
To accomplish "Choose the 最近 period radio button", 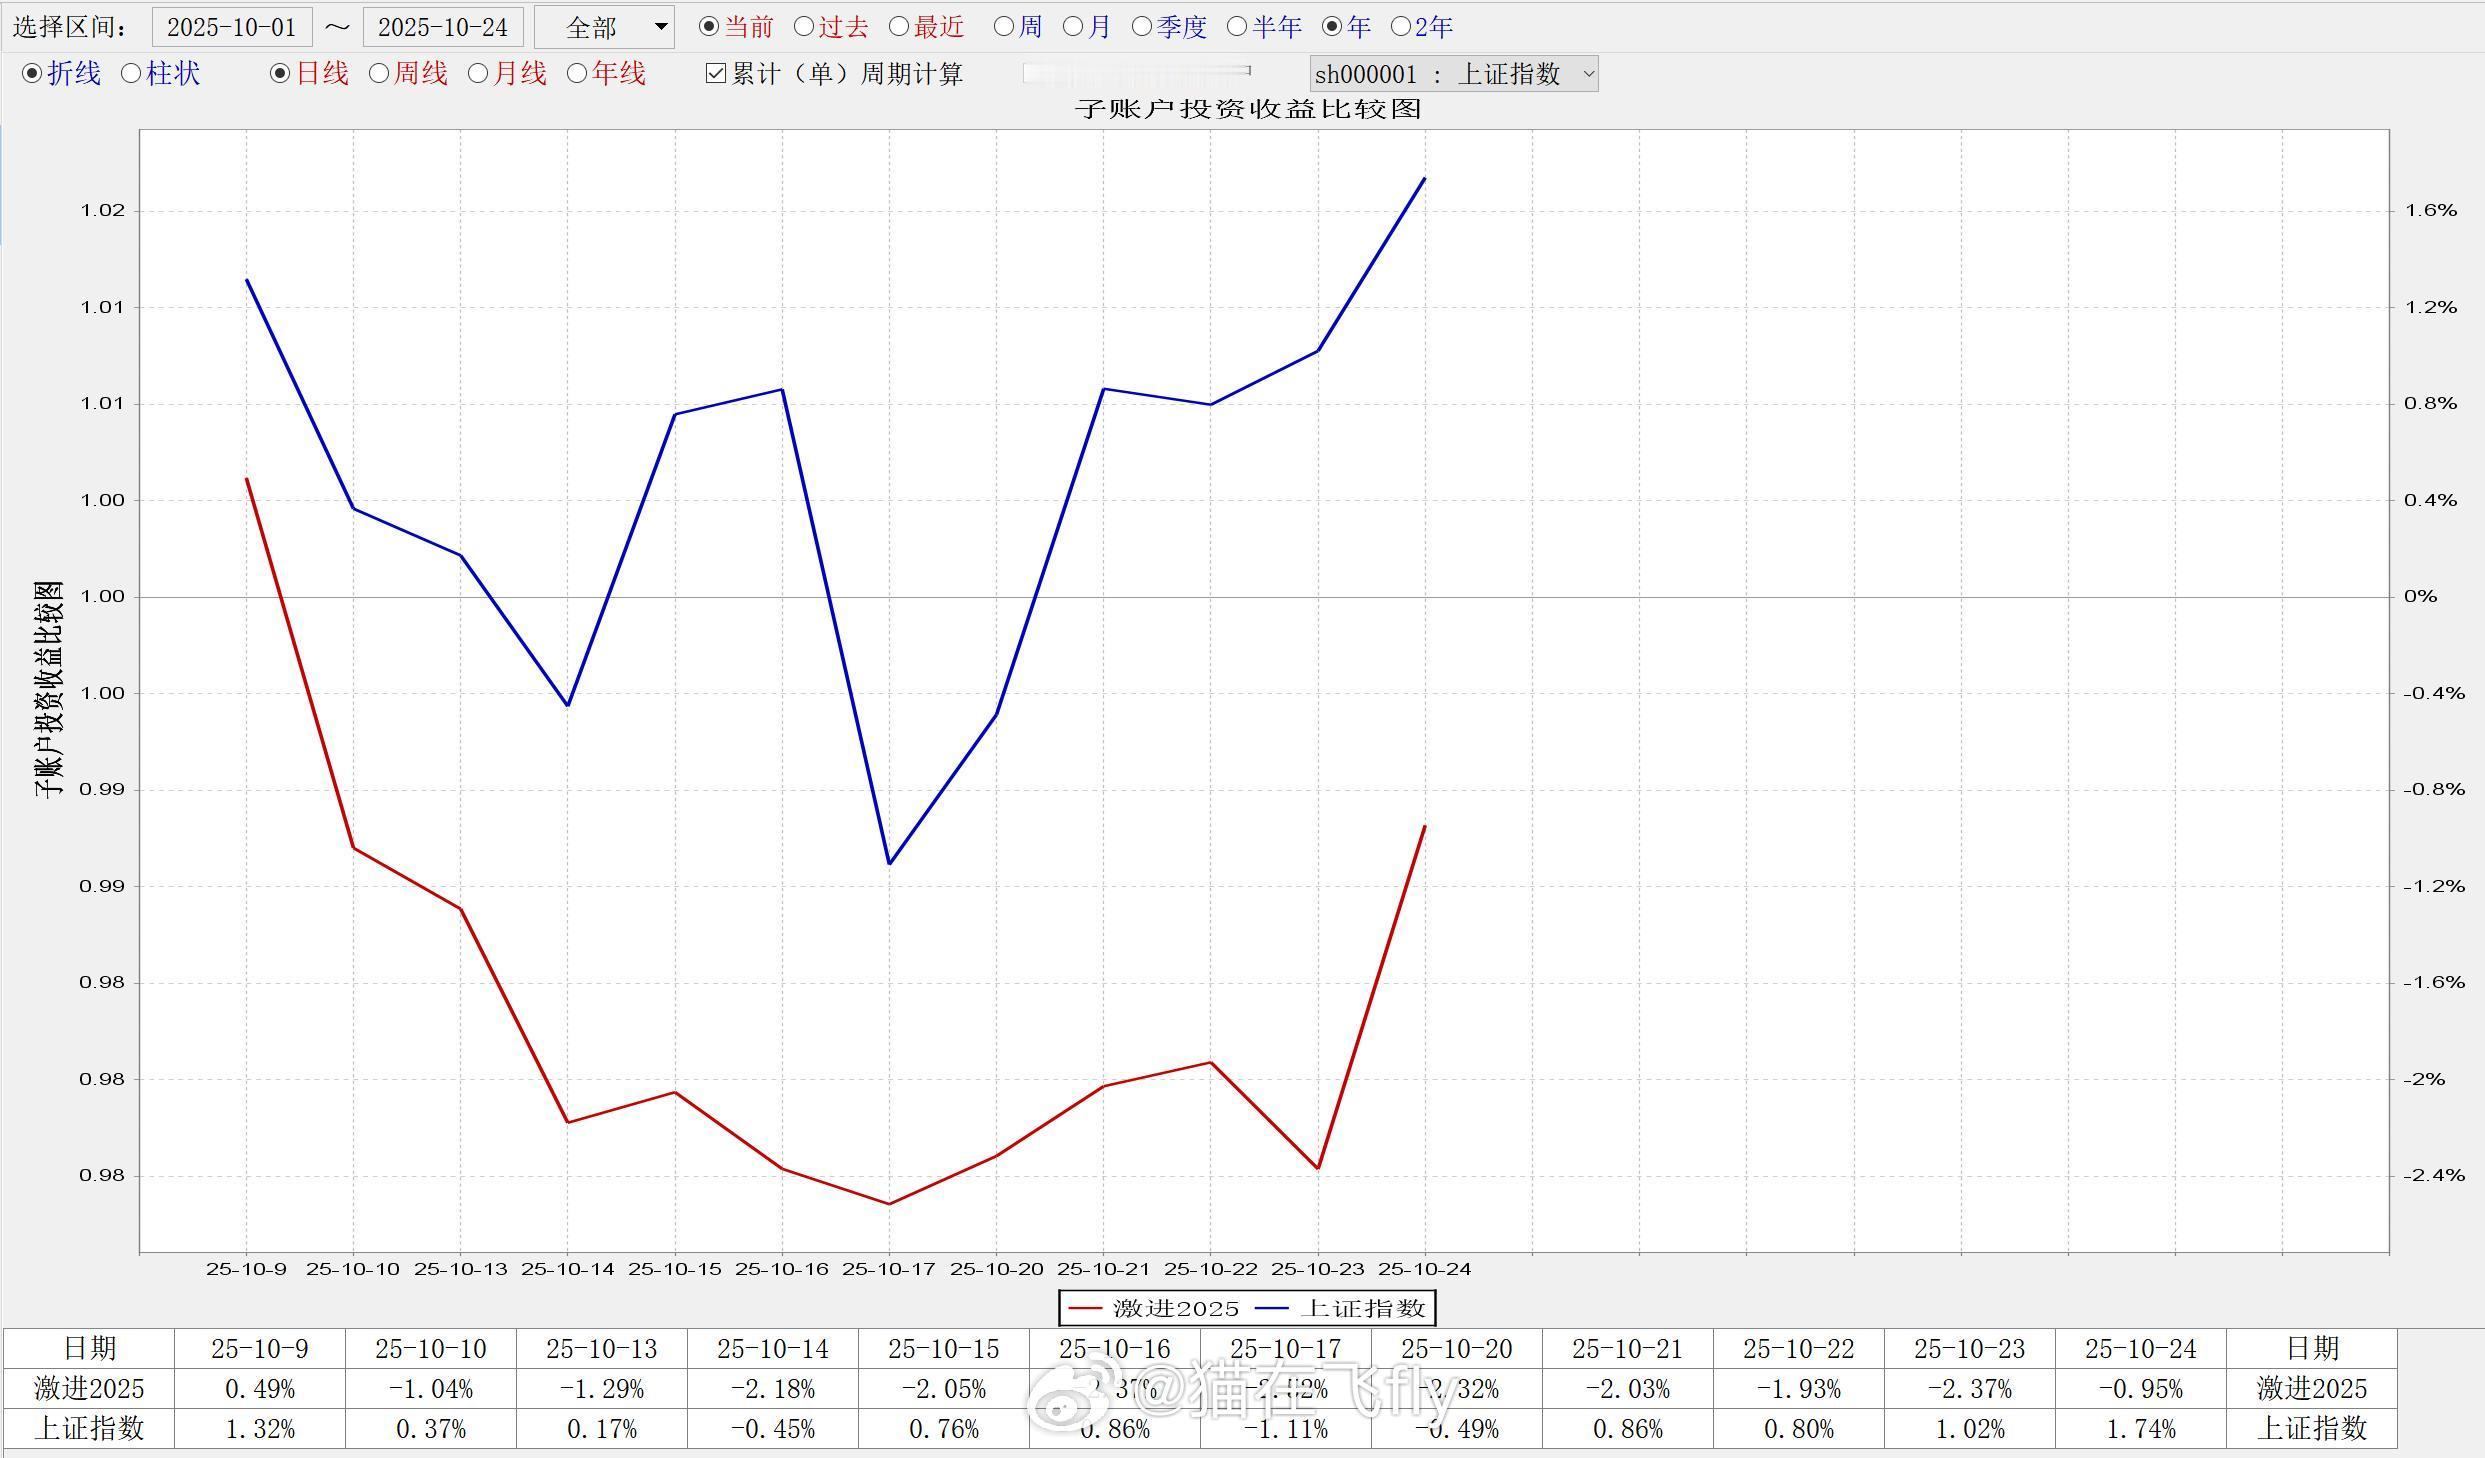I will coord(899,27).
